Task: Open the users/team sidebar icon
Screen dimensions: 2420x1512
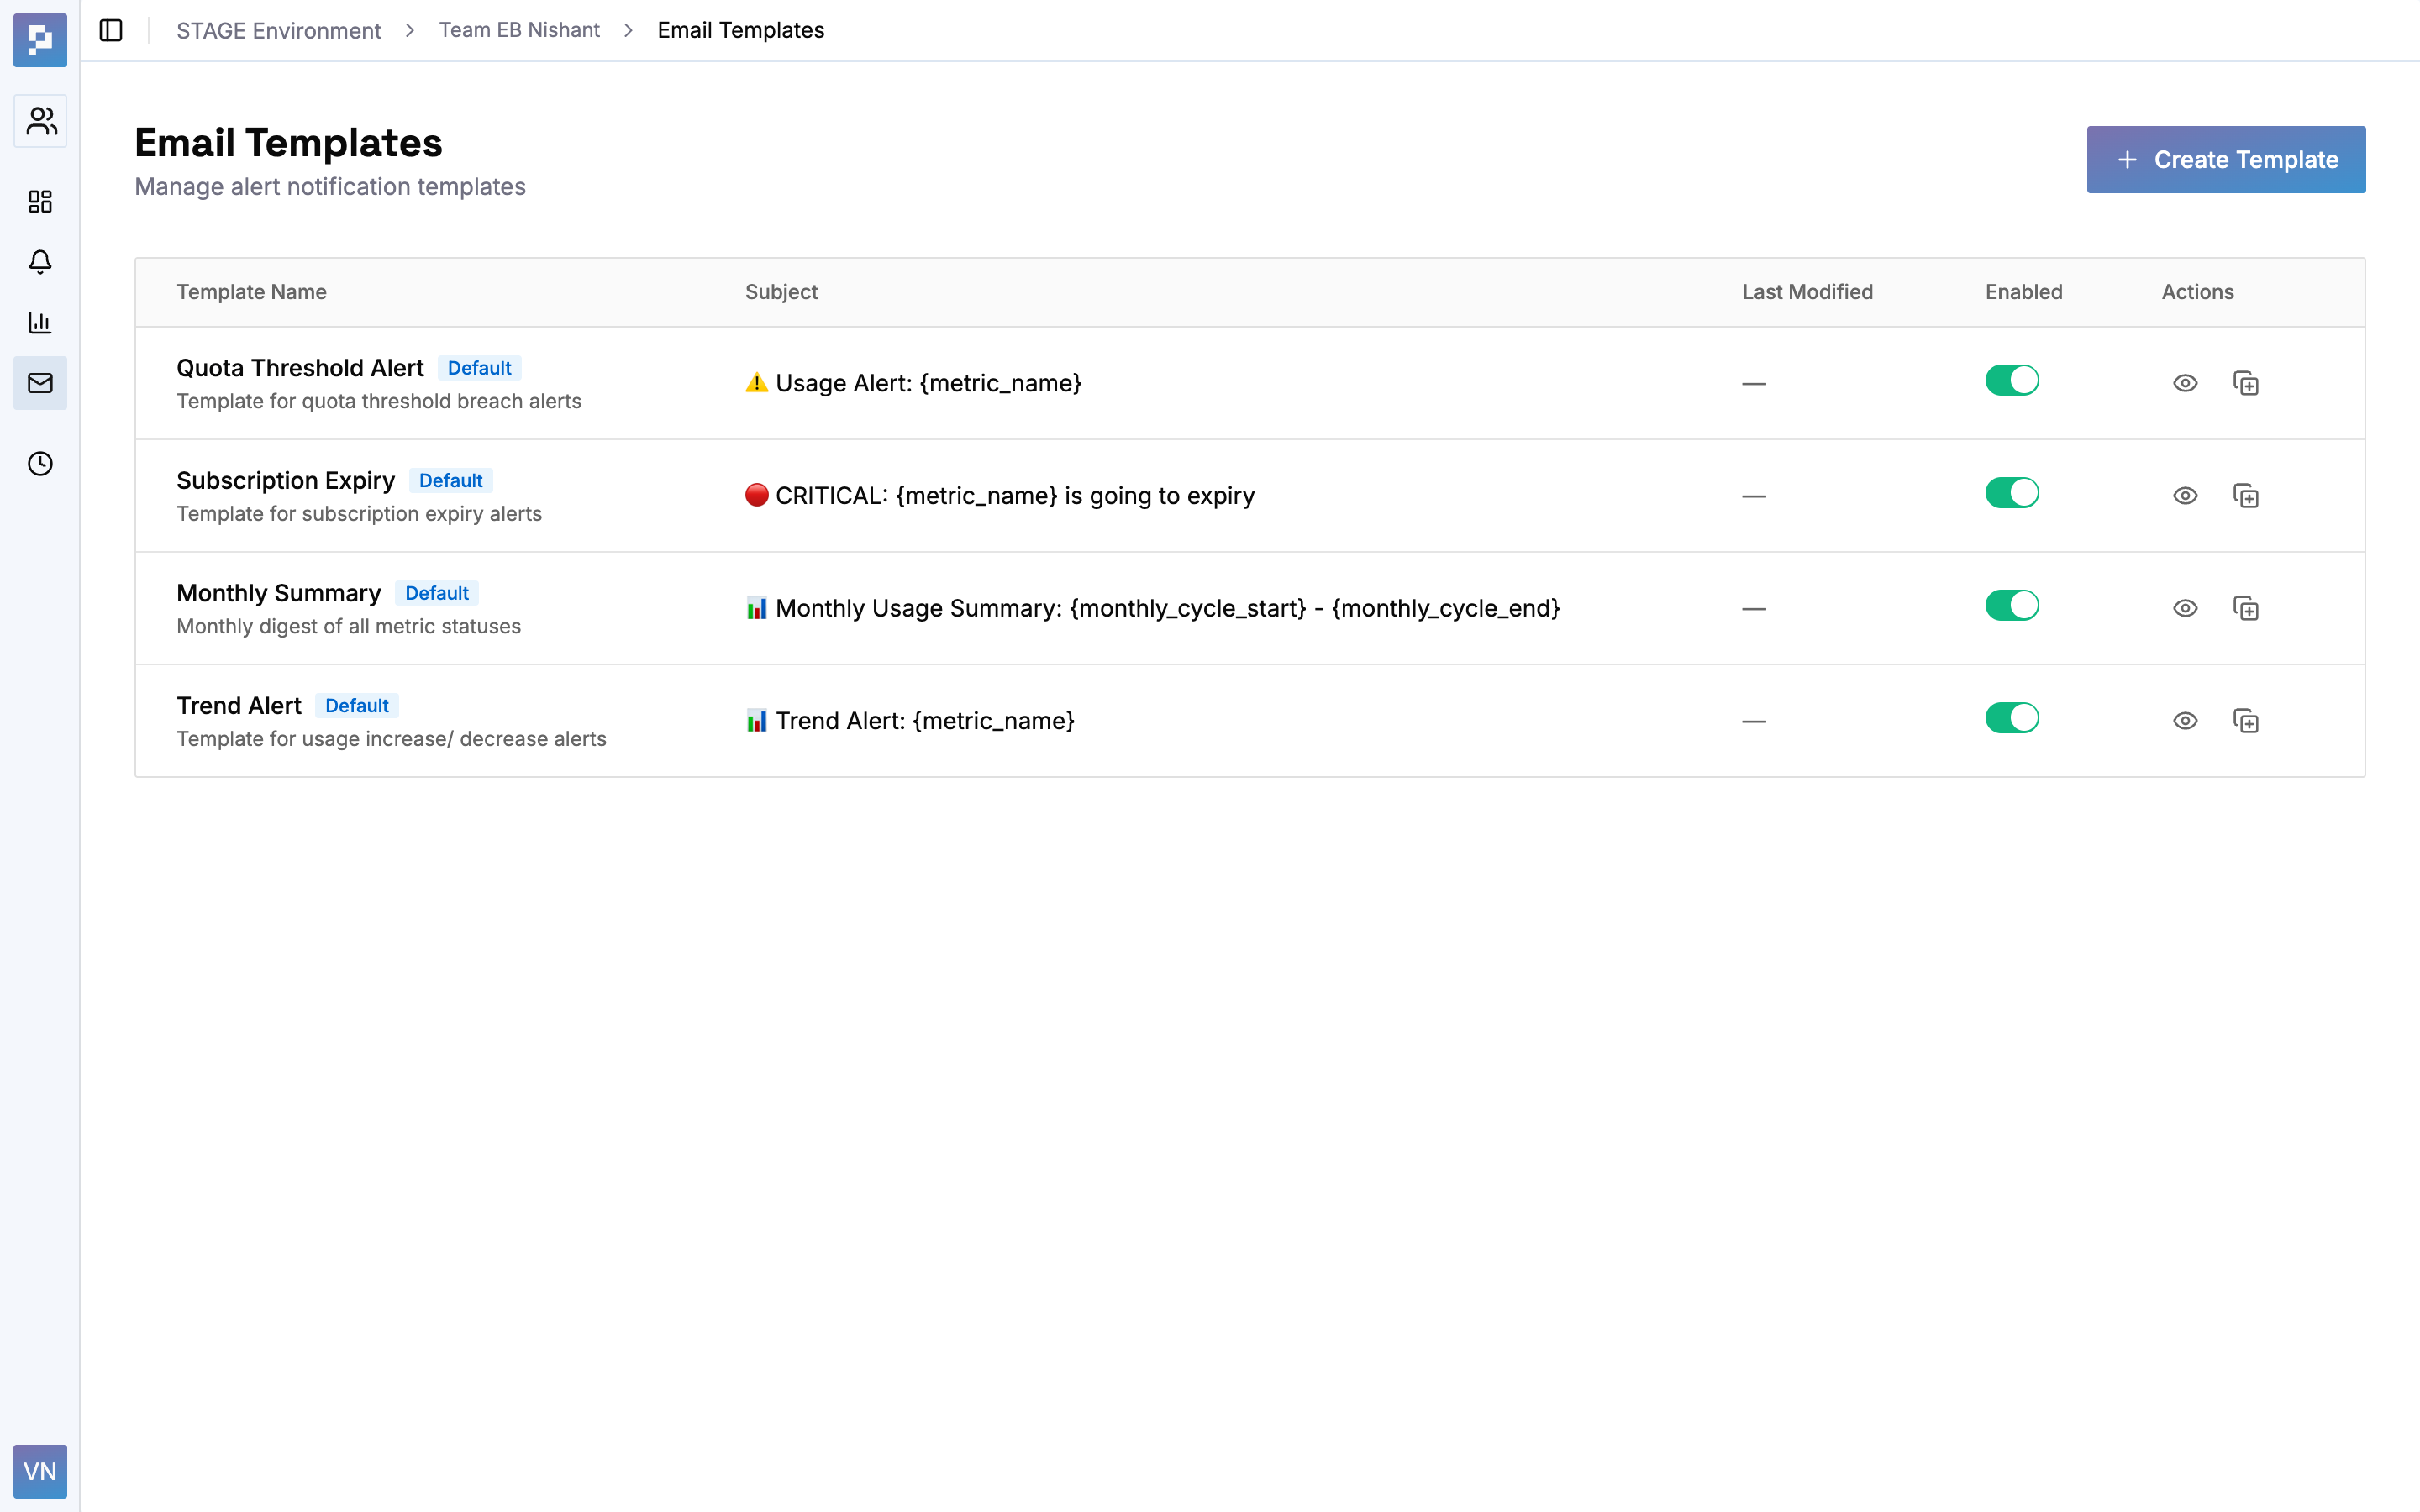Action: [x=40, y=121]
